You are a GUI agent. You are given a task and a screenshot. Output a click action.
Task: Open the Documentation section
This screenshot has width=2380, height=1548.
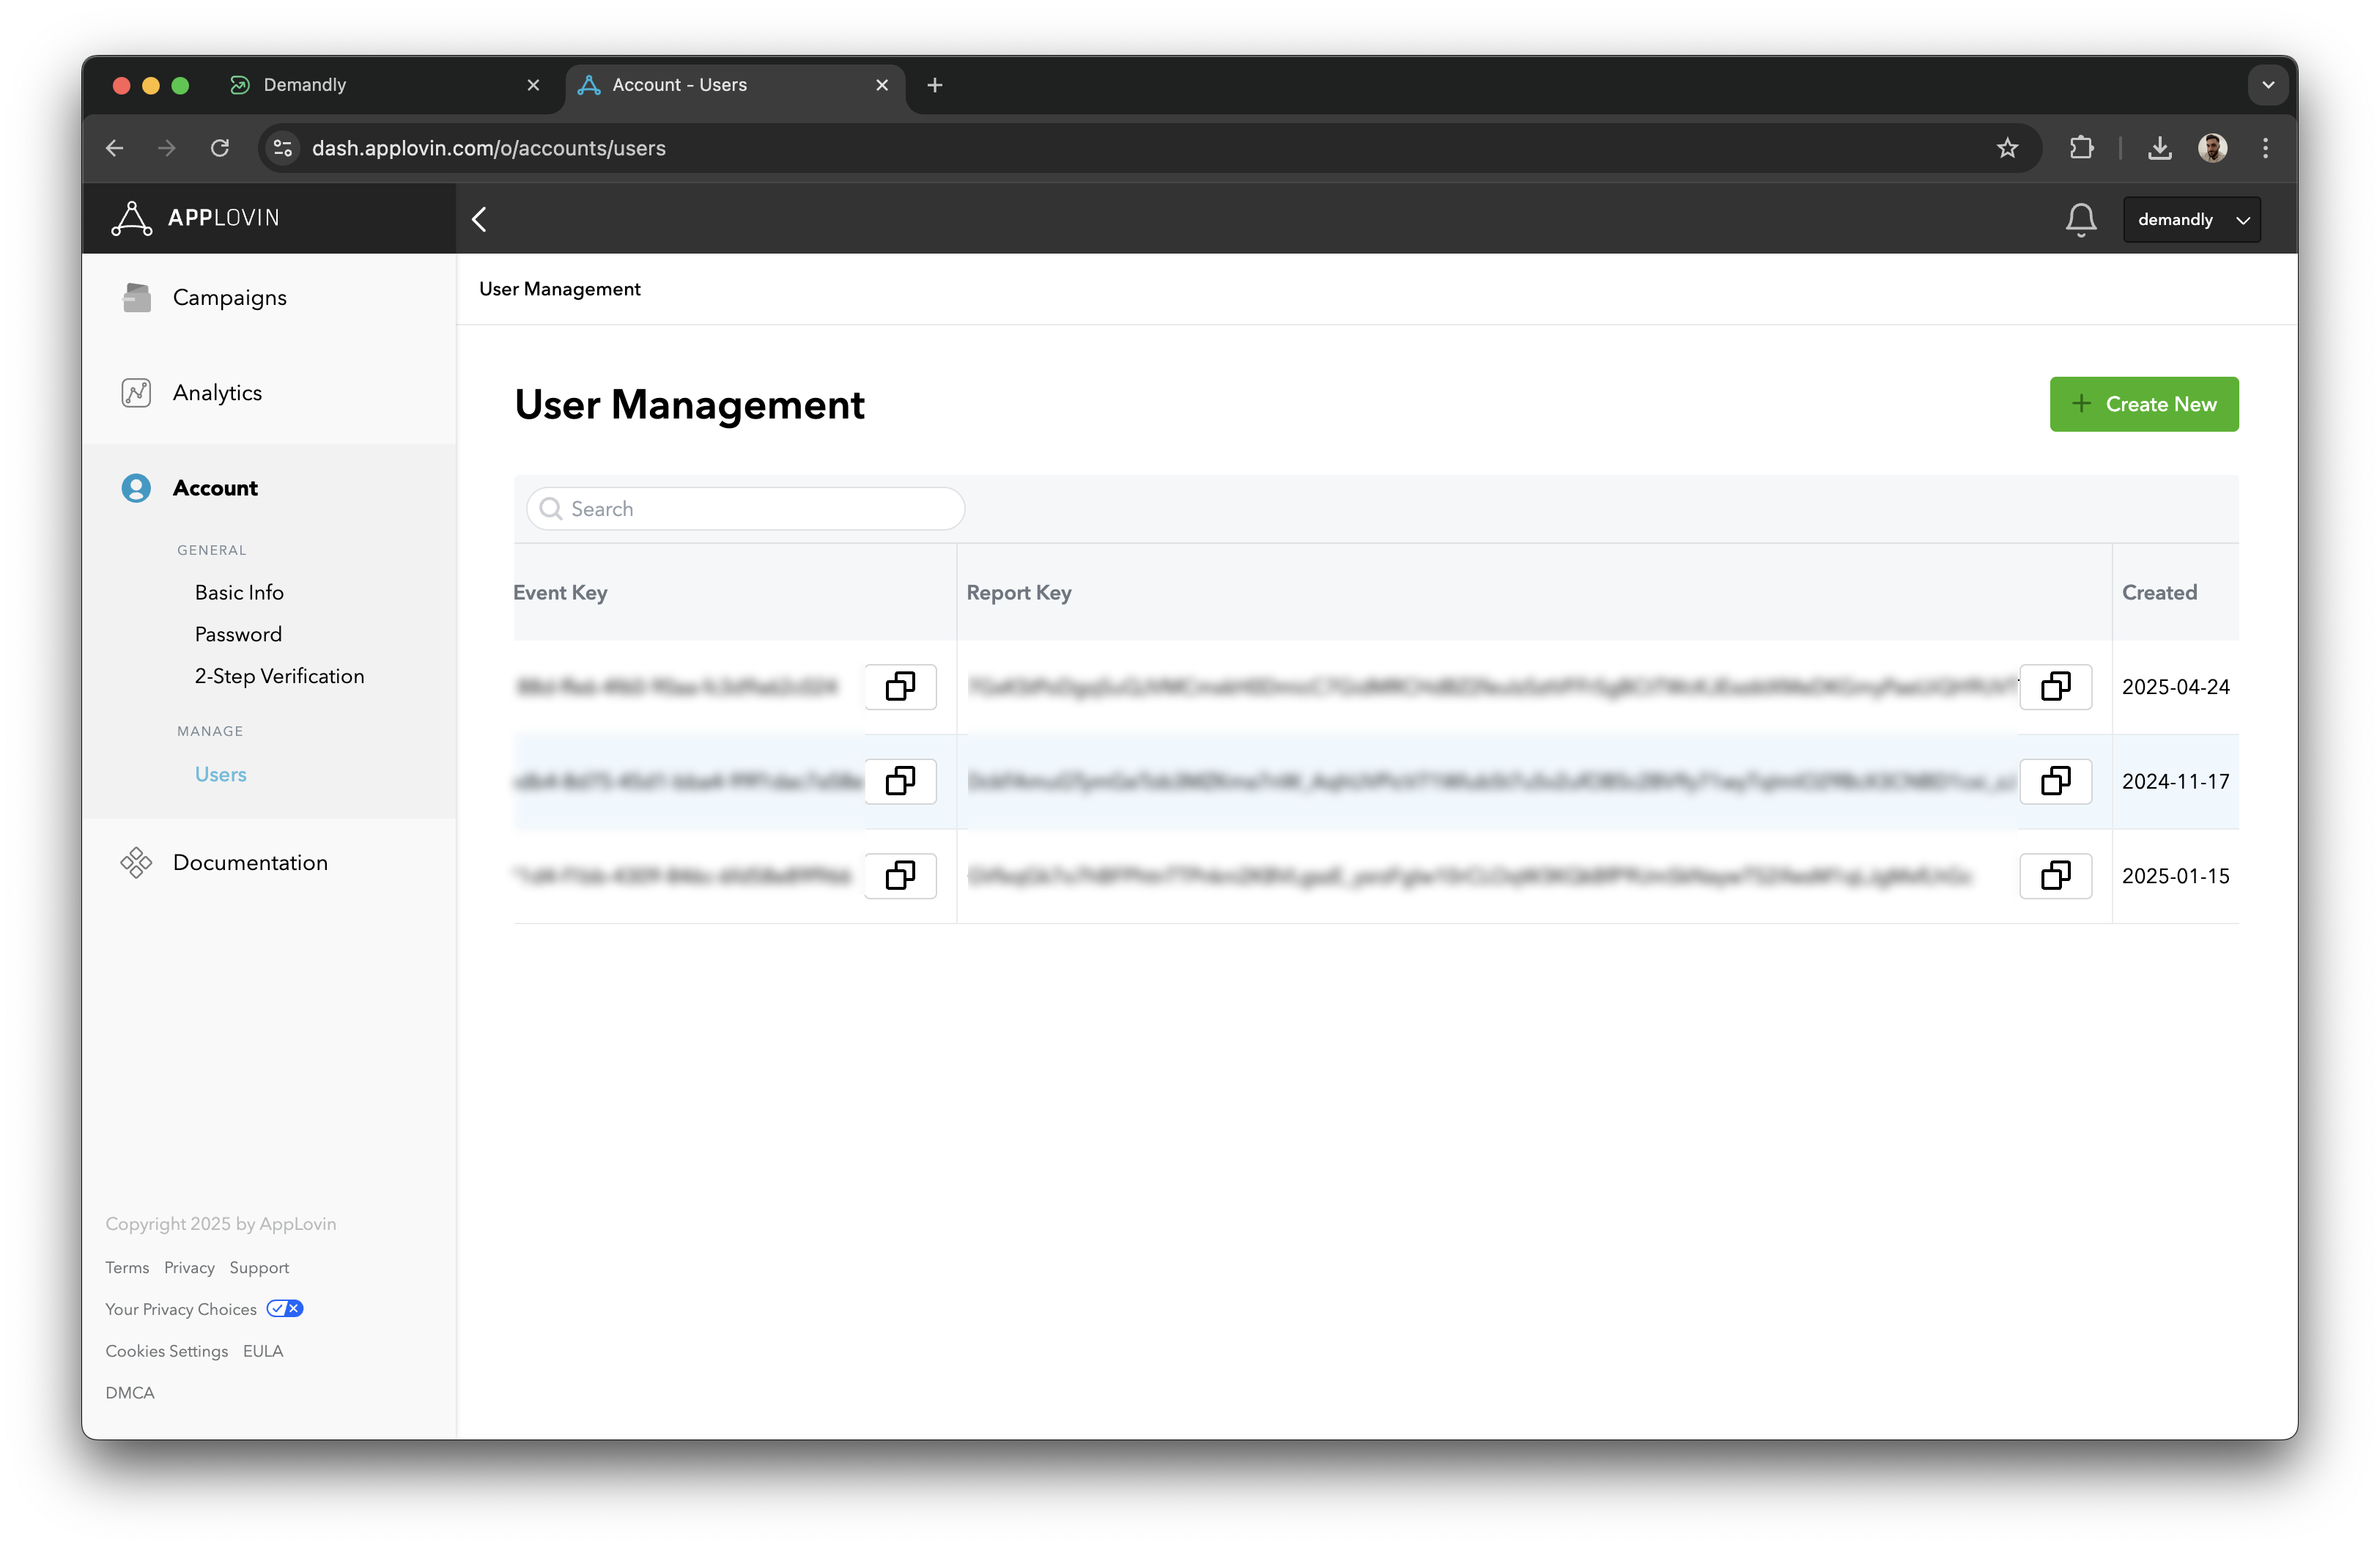tap(250, 863)
